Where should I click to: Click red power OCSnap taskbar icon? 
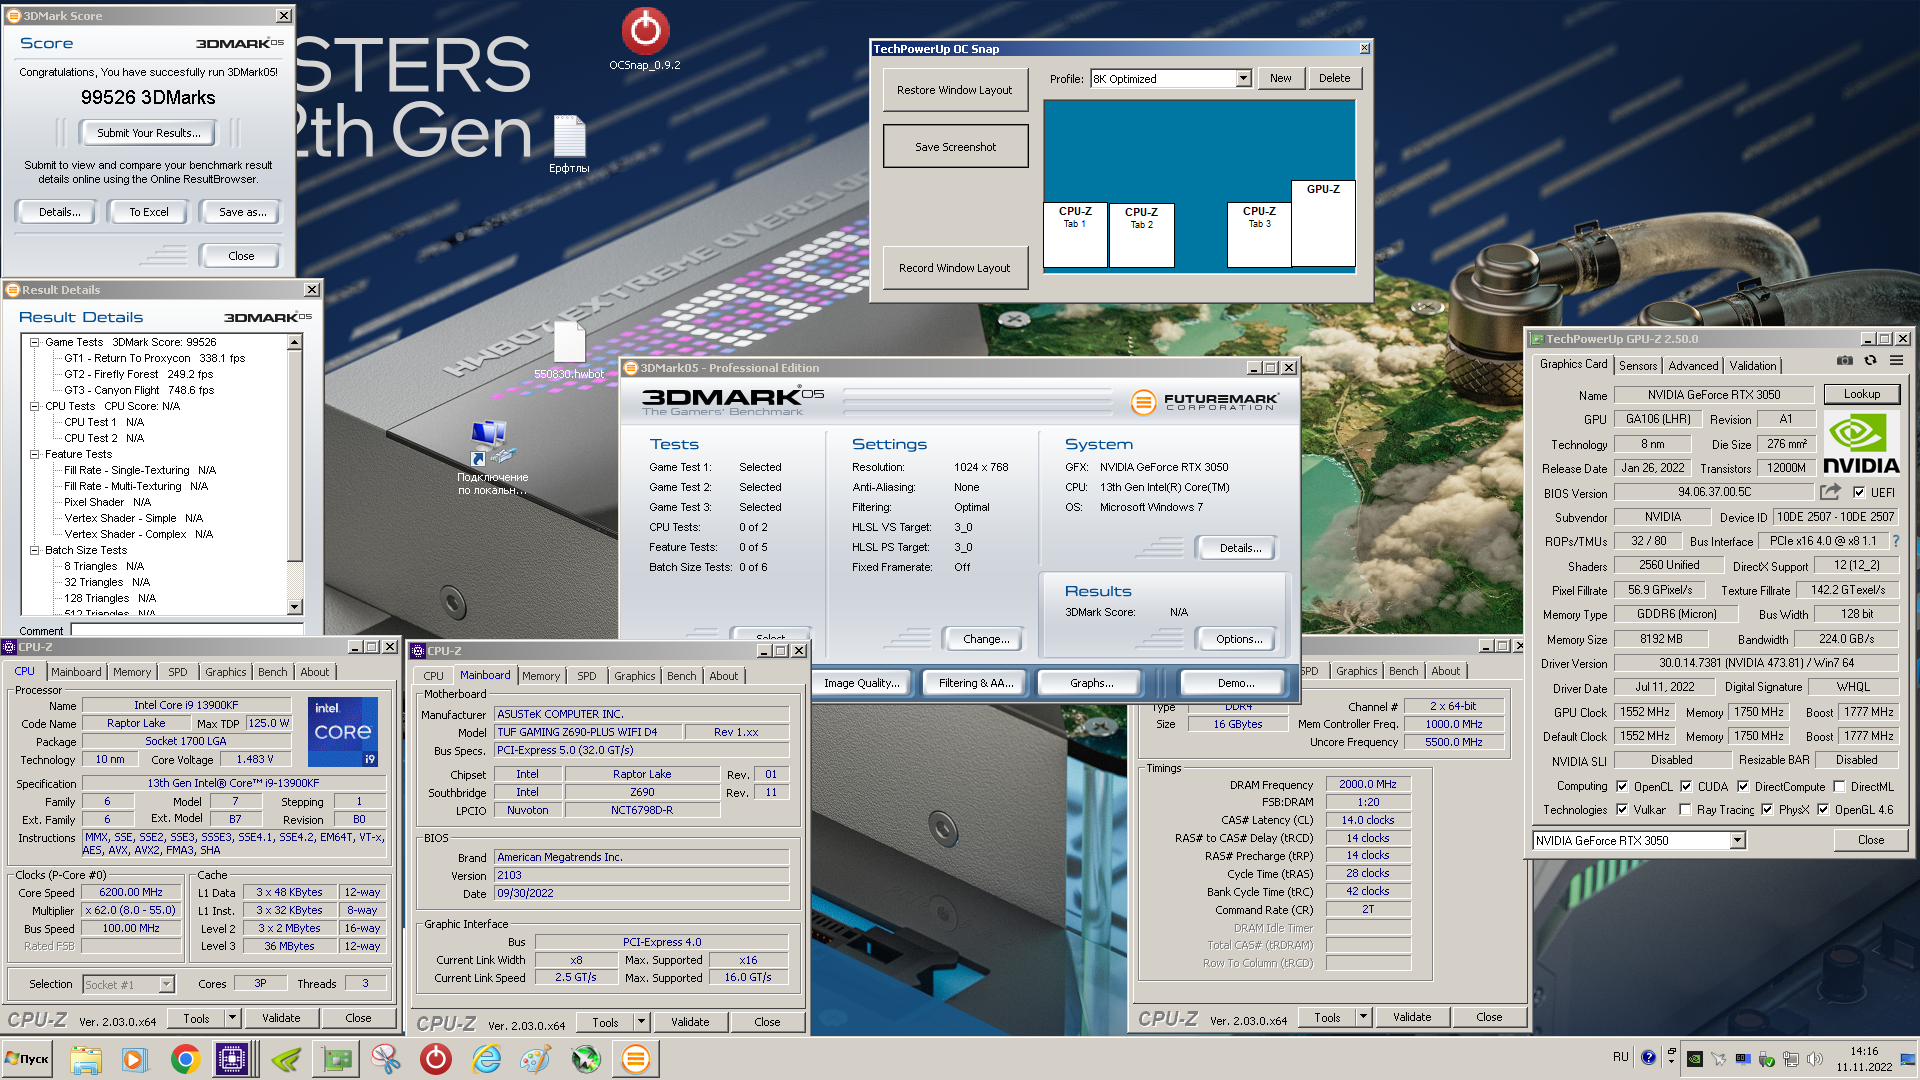pyautogui.click(x=436, y=1059)
